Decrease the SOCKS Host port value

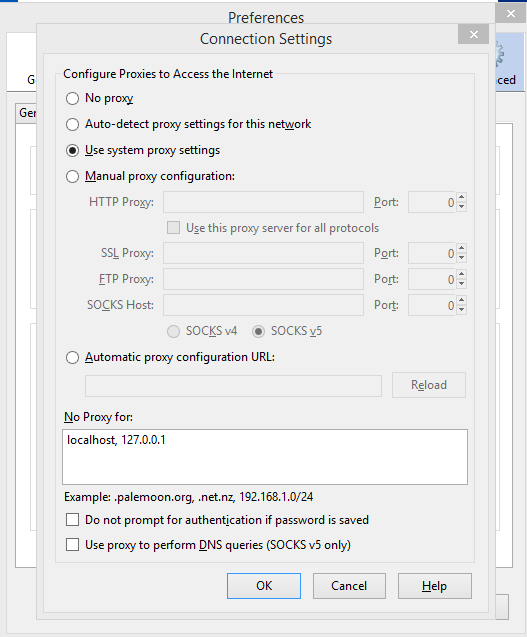(461, 310)
